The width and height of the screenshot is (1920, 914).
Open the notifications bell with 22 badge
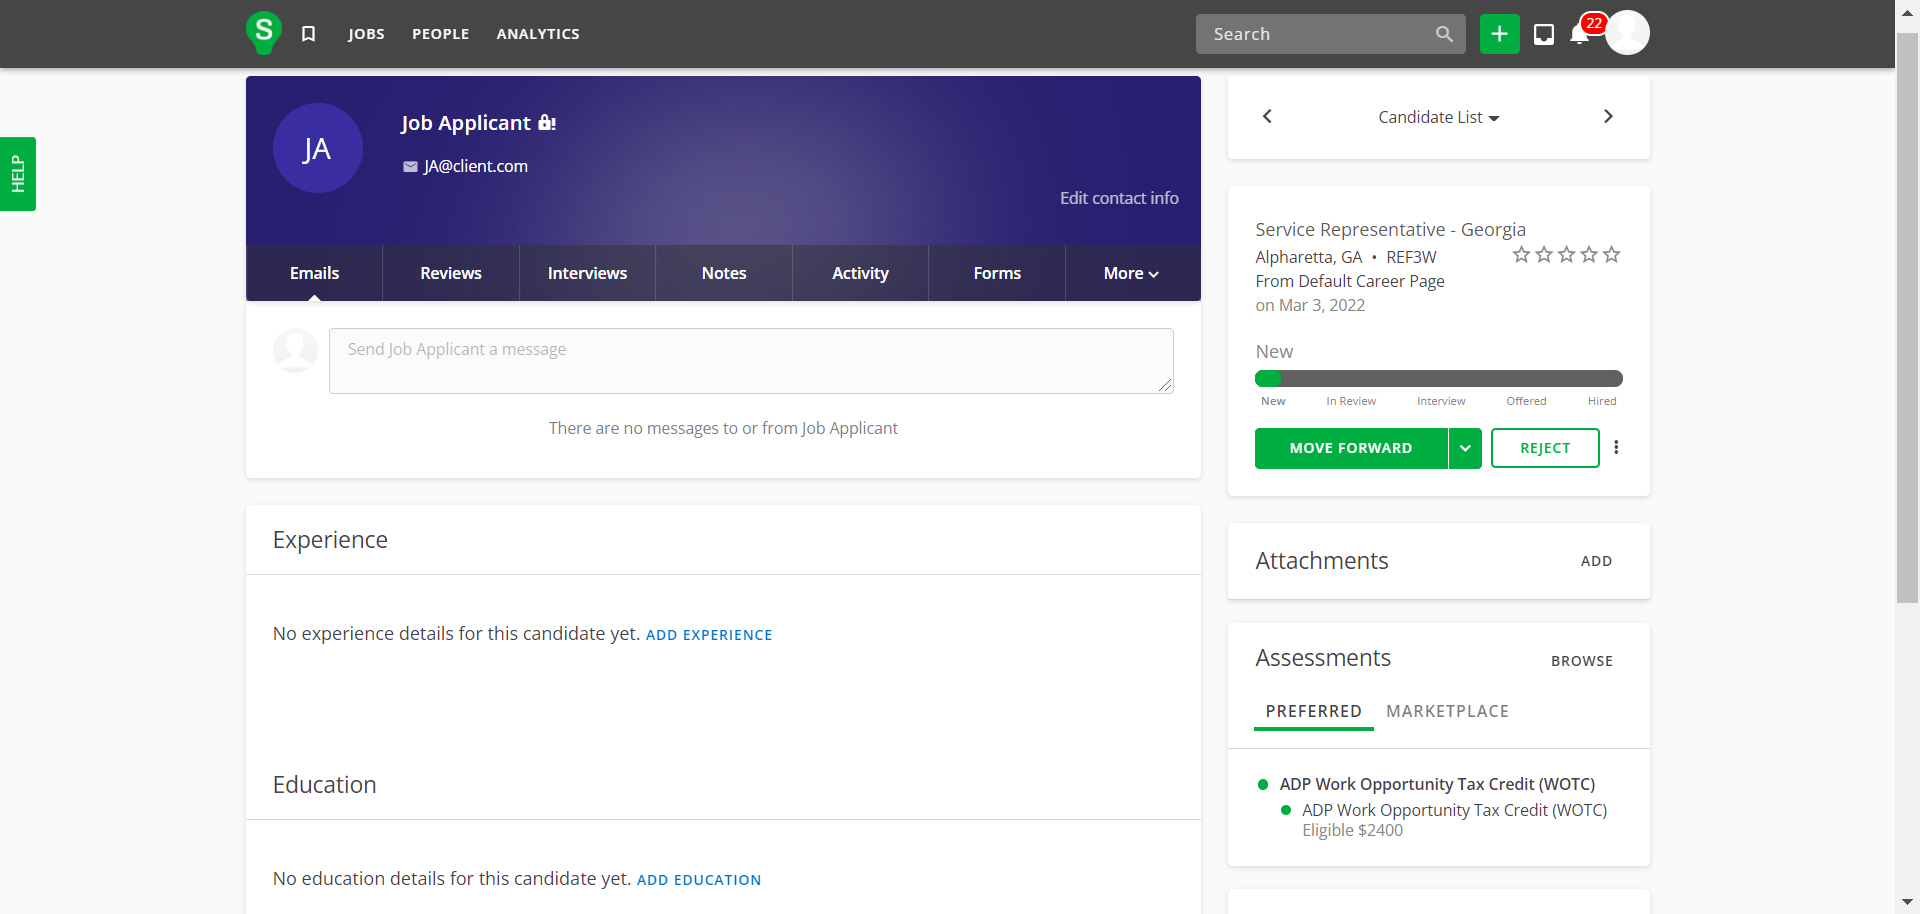[1580, 34]
